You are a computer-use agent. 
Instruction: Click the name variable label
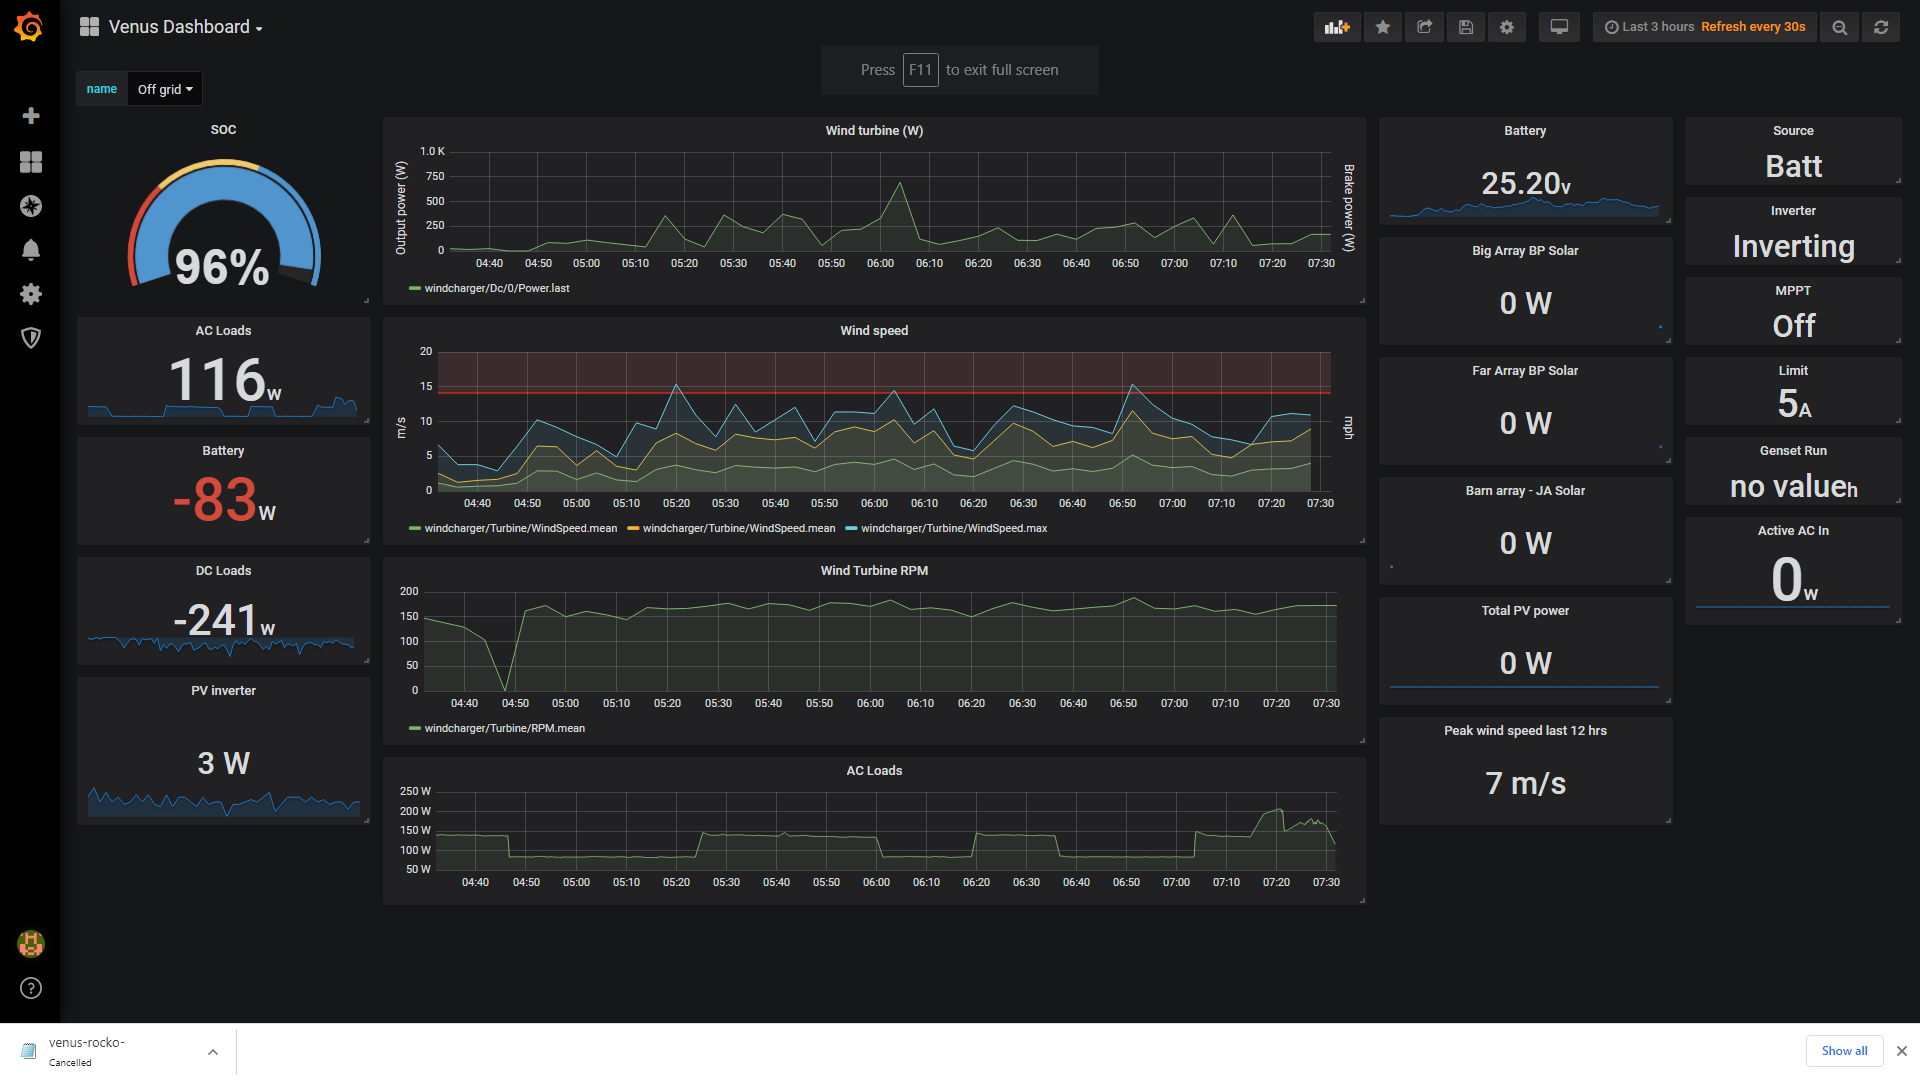(x=102, y=89)
